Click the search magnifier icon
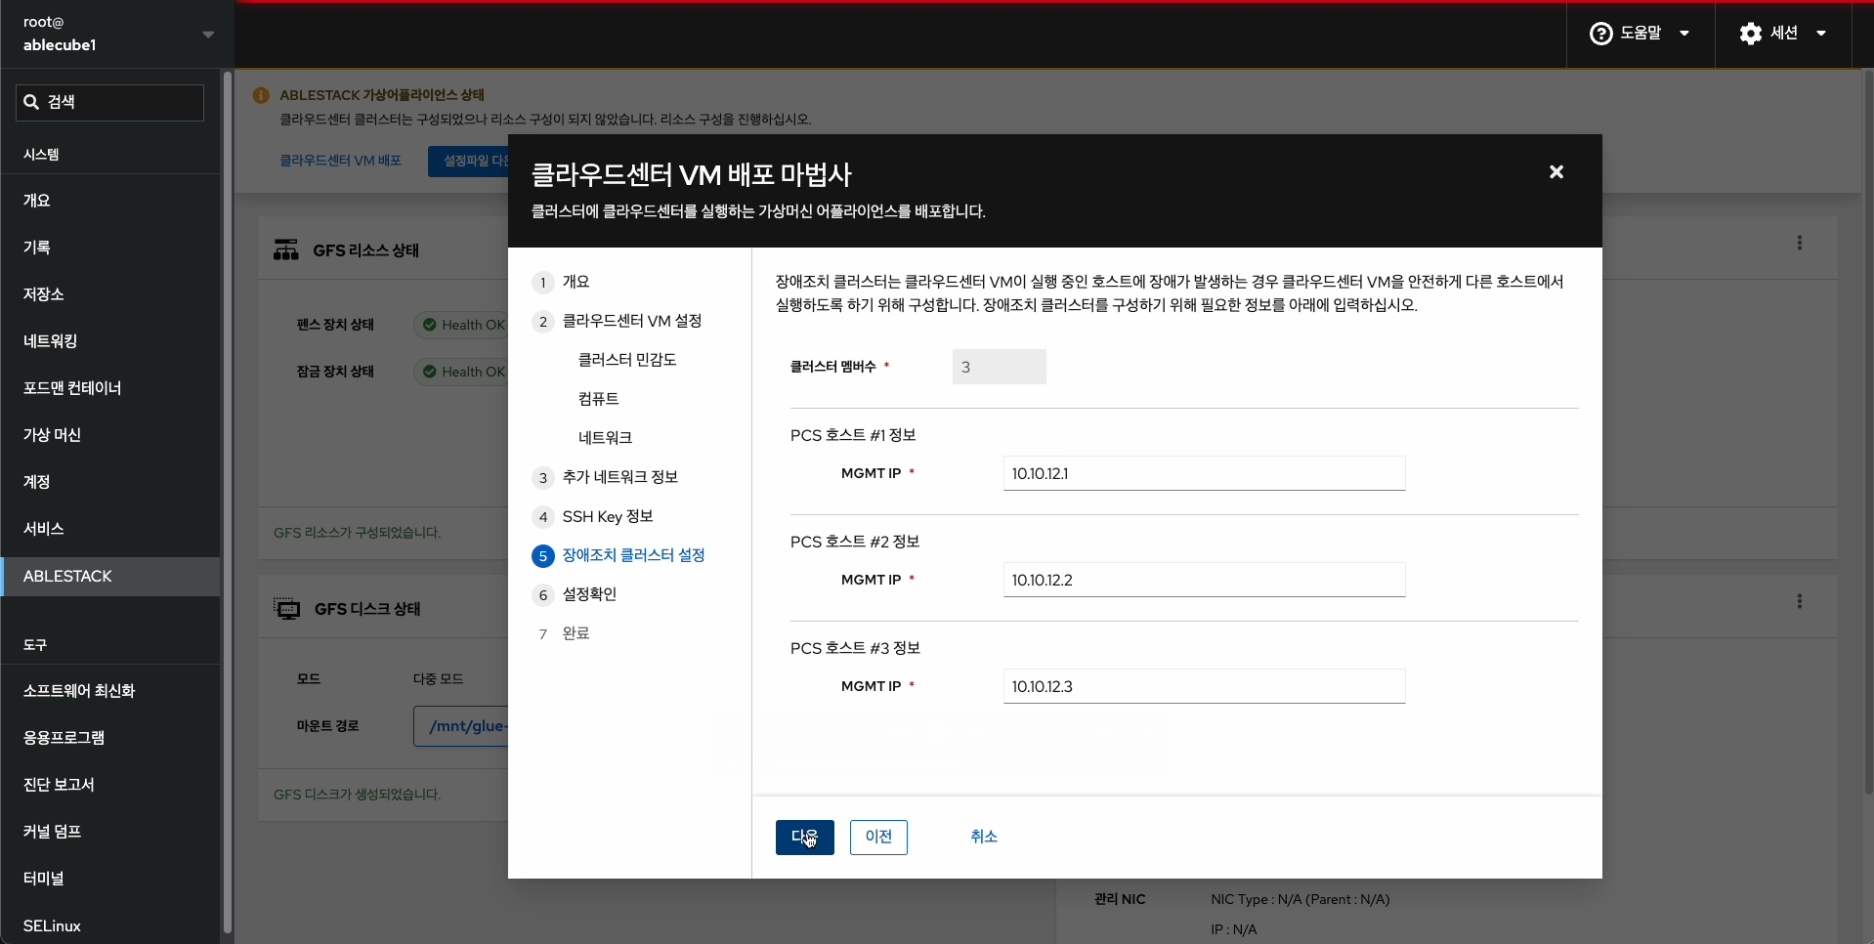Image resolution: width=1874 pixels, height=944 pixels. (31, 102)
